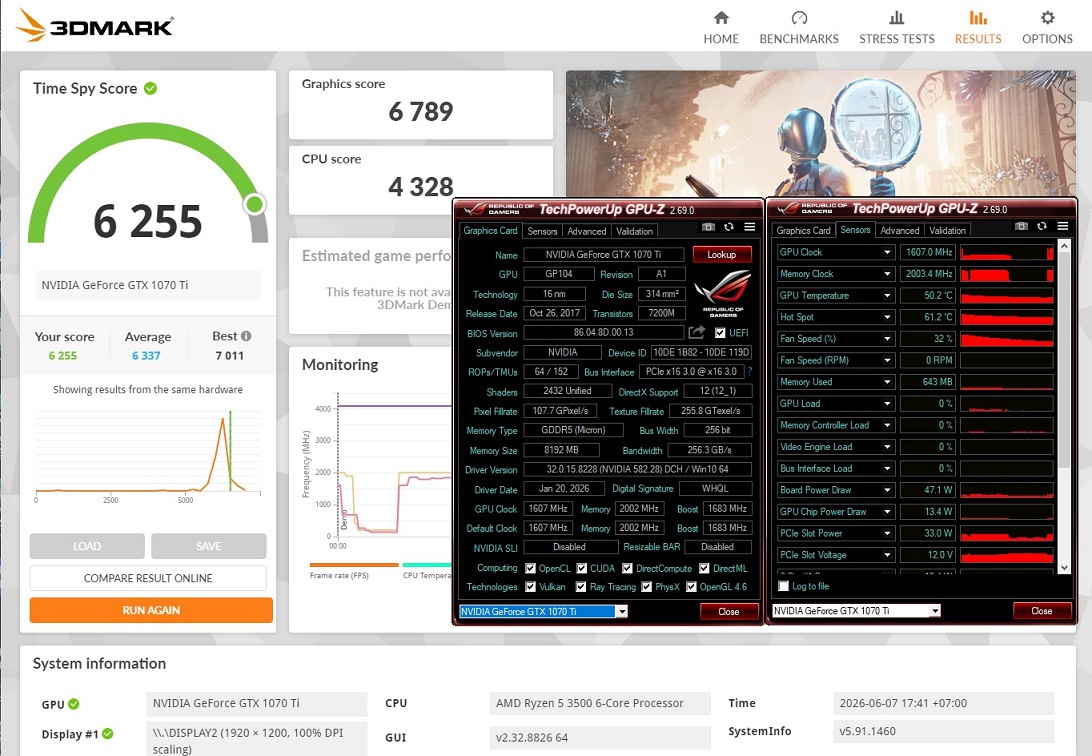Switch to Advanced tab in left GPU-Z
The height and width of the screenshot is (756, 1092).
[586, 231]
